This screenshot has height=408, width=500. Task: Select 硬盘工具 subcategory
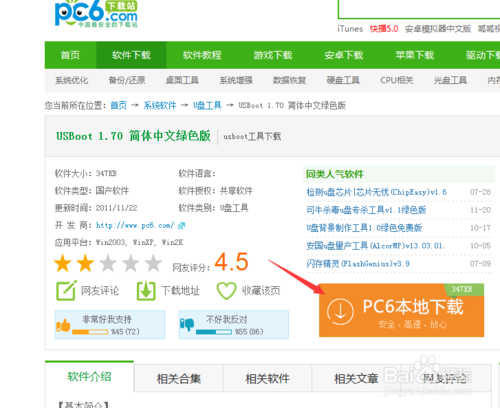point(343,80)
